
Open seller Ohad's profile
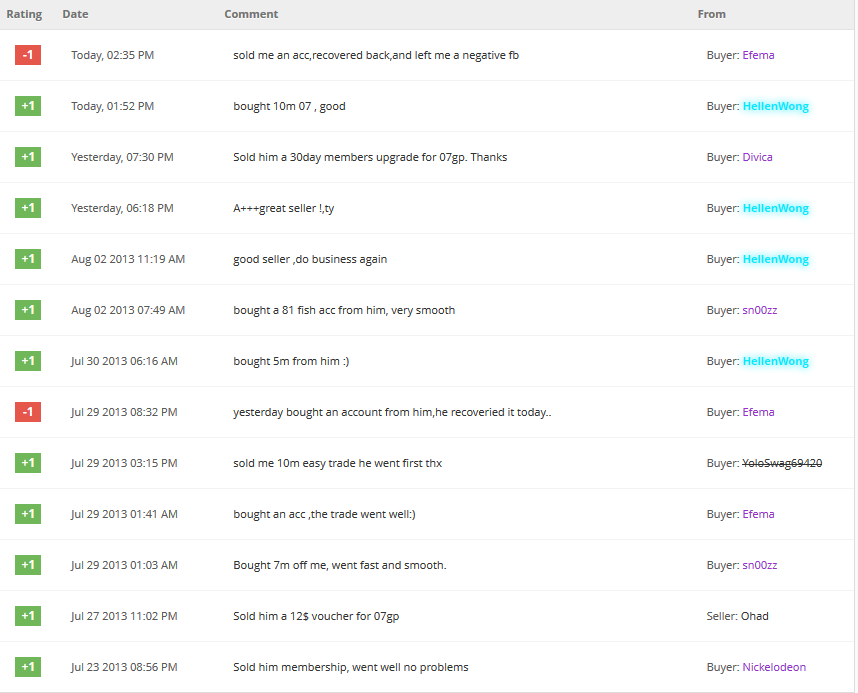click(755, 616)
